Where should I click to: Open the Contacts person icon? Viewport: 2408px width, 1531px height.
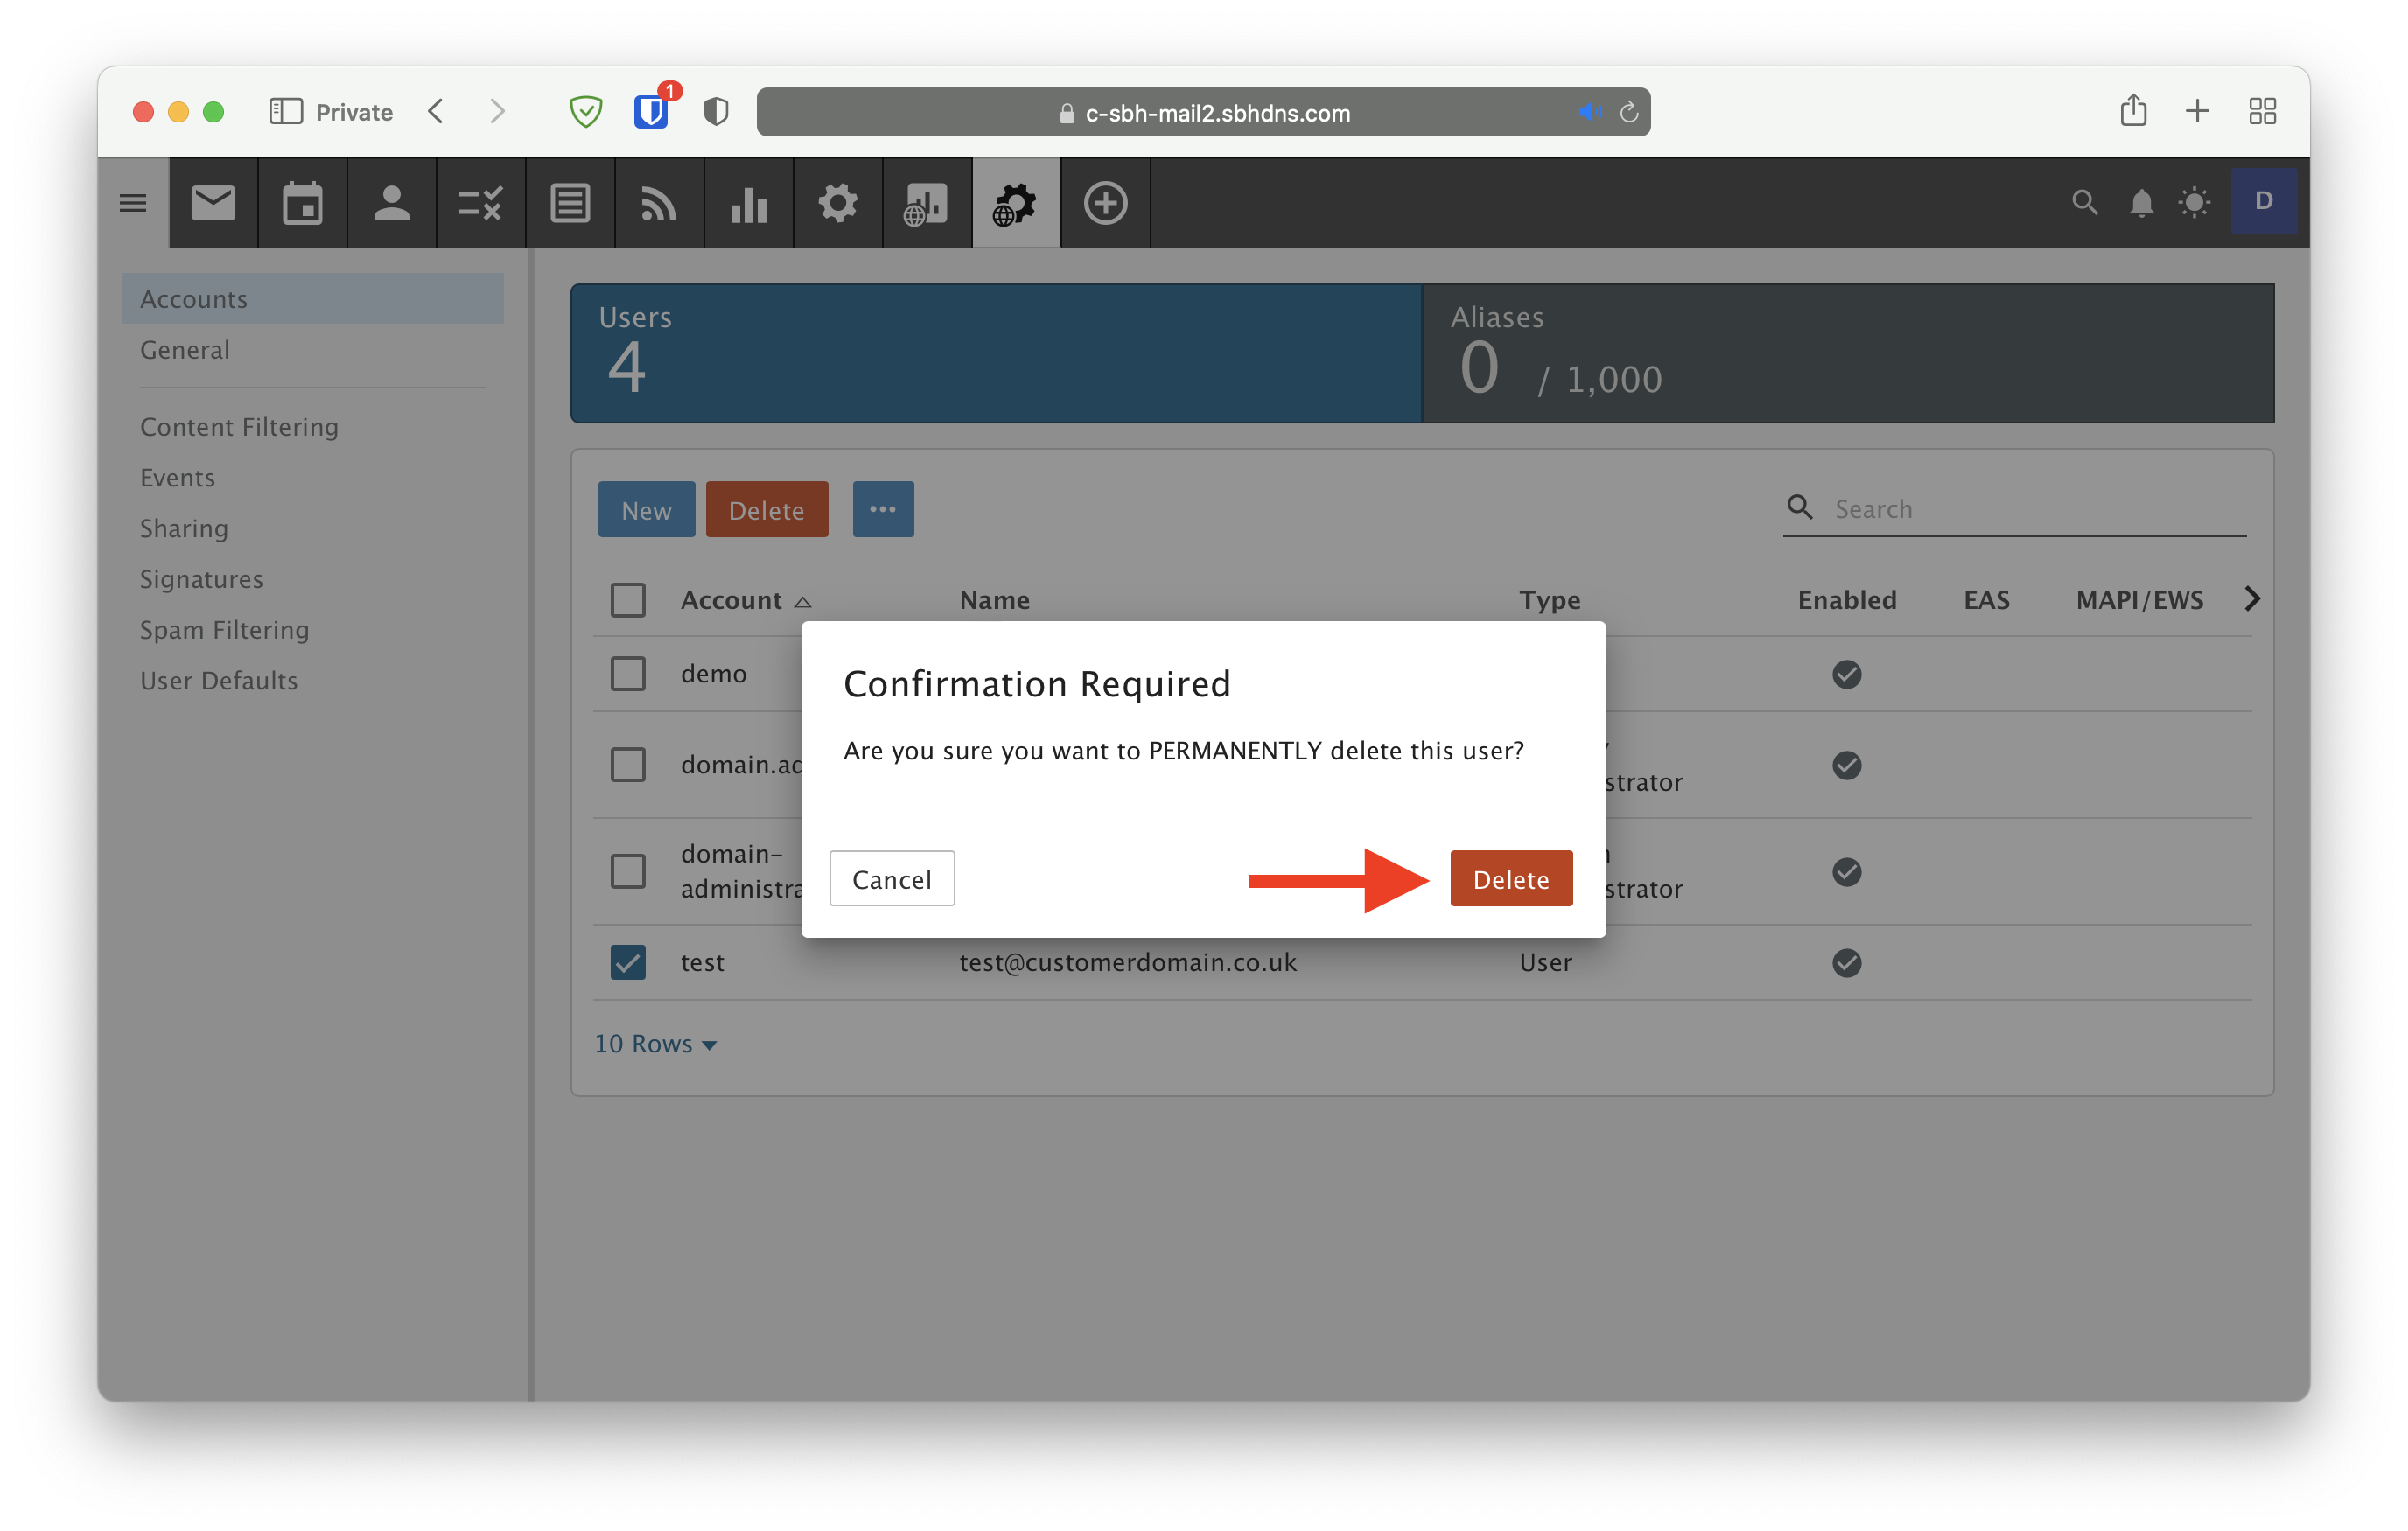(391, 204)
